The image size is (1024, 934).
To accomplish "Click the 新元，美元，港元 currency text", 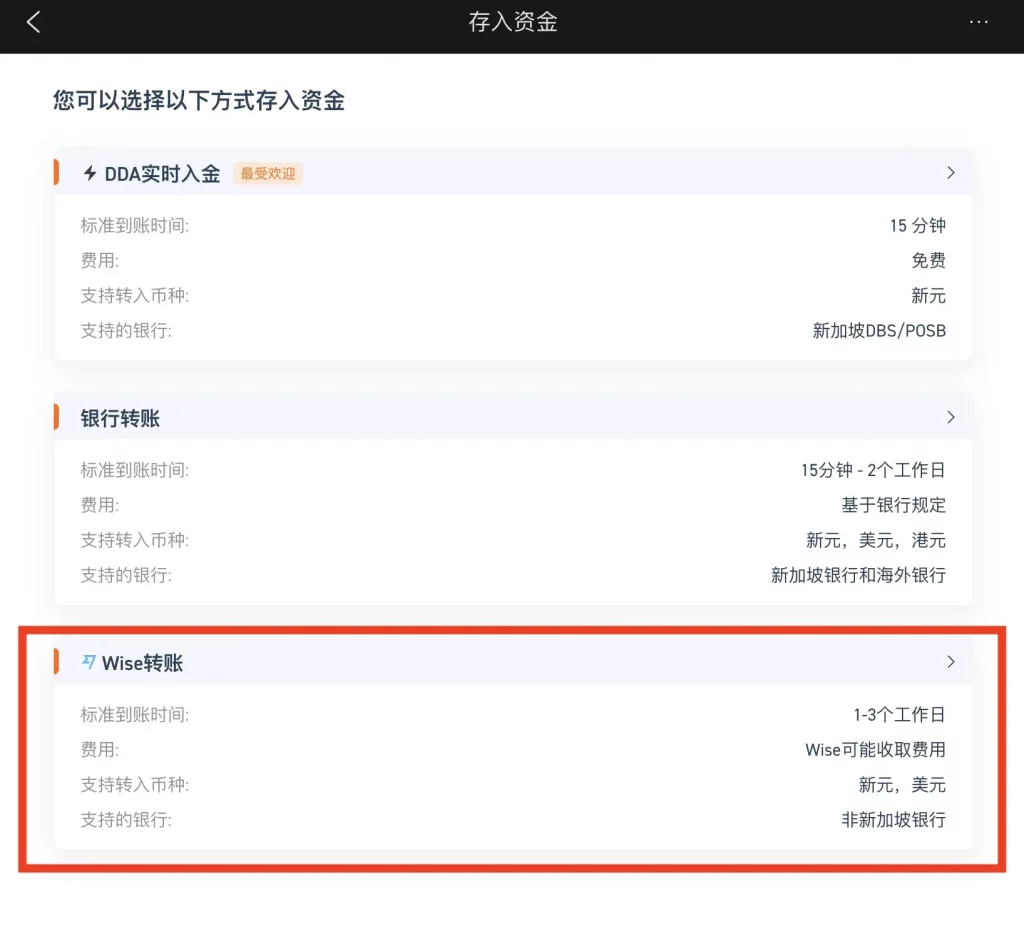I will point(875,540).
